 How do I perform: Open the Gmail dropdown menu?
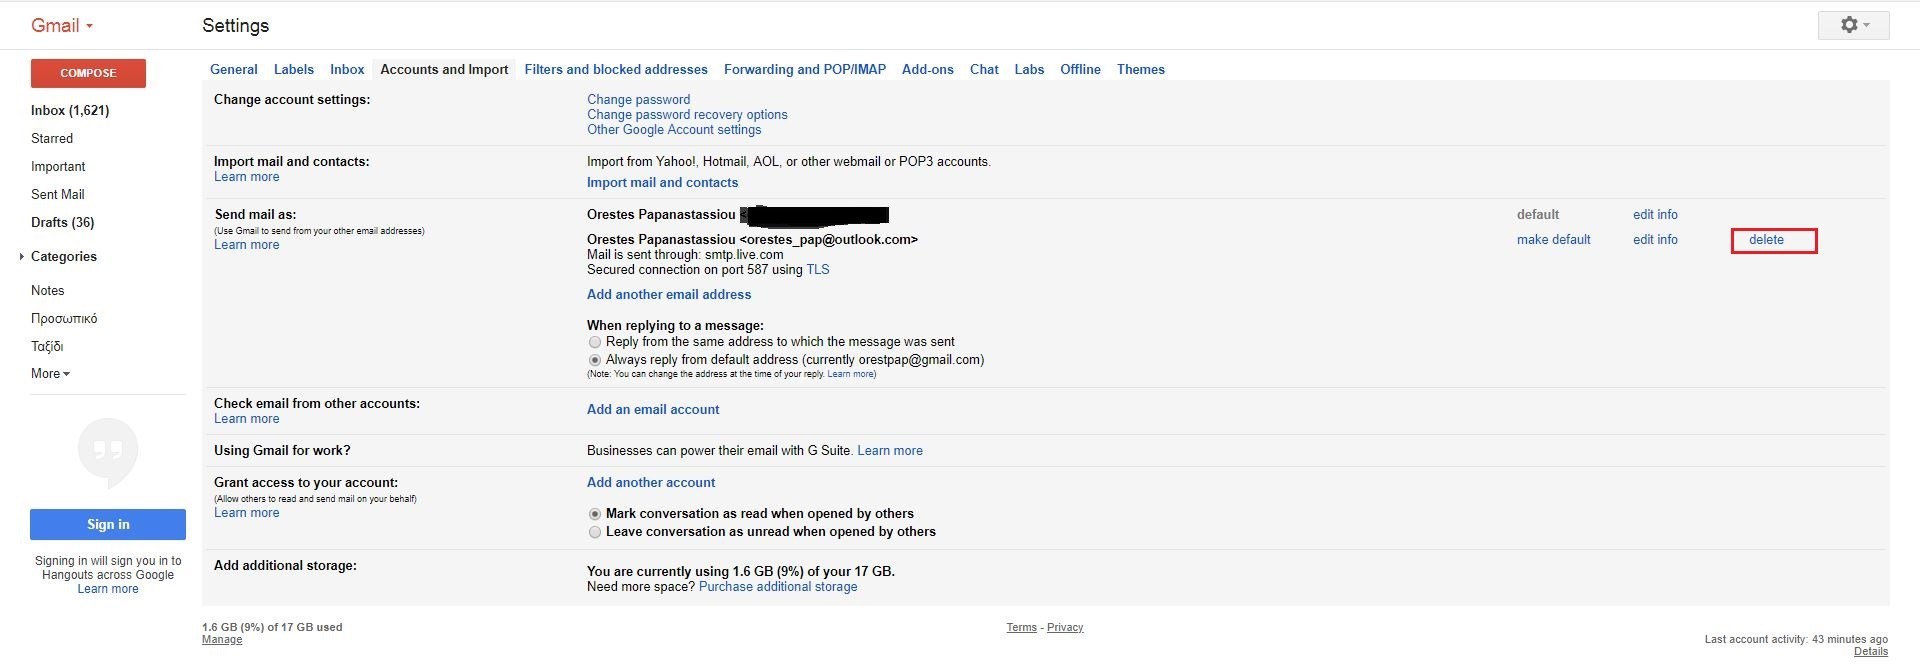(62, 25)
